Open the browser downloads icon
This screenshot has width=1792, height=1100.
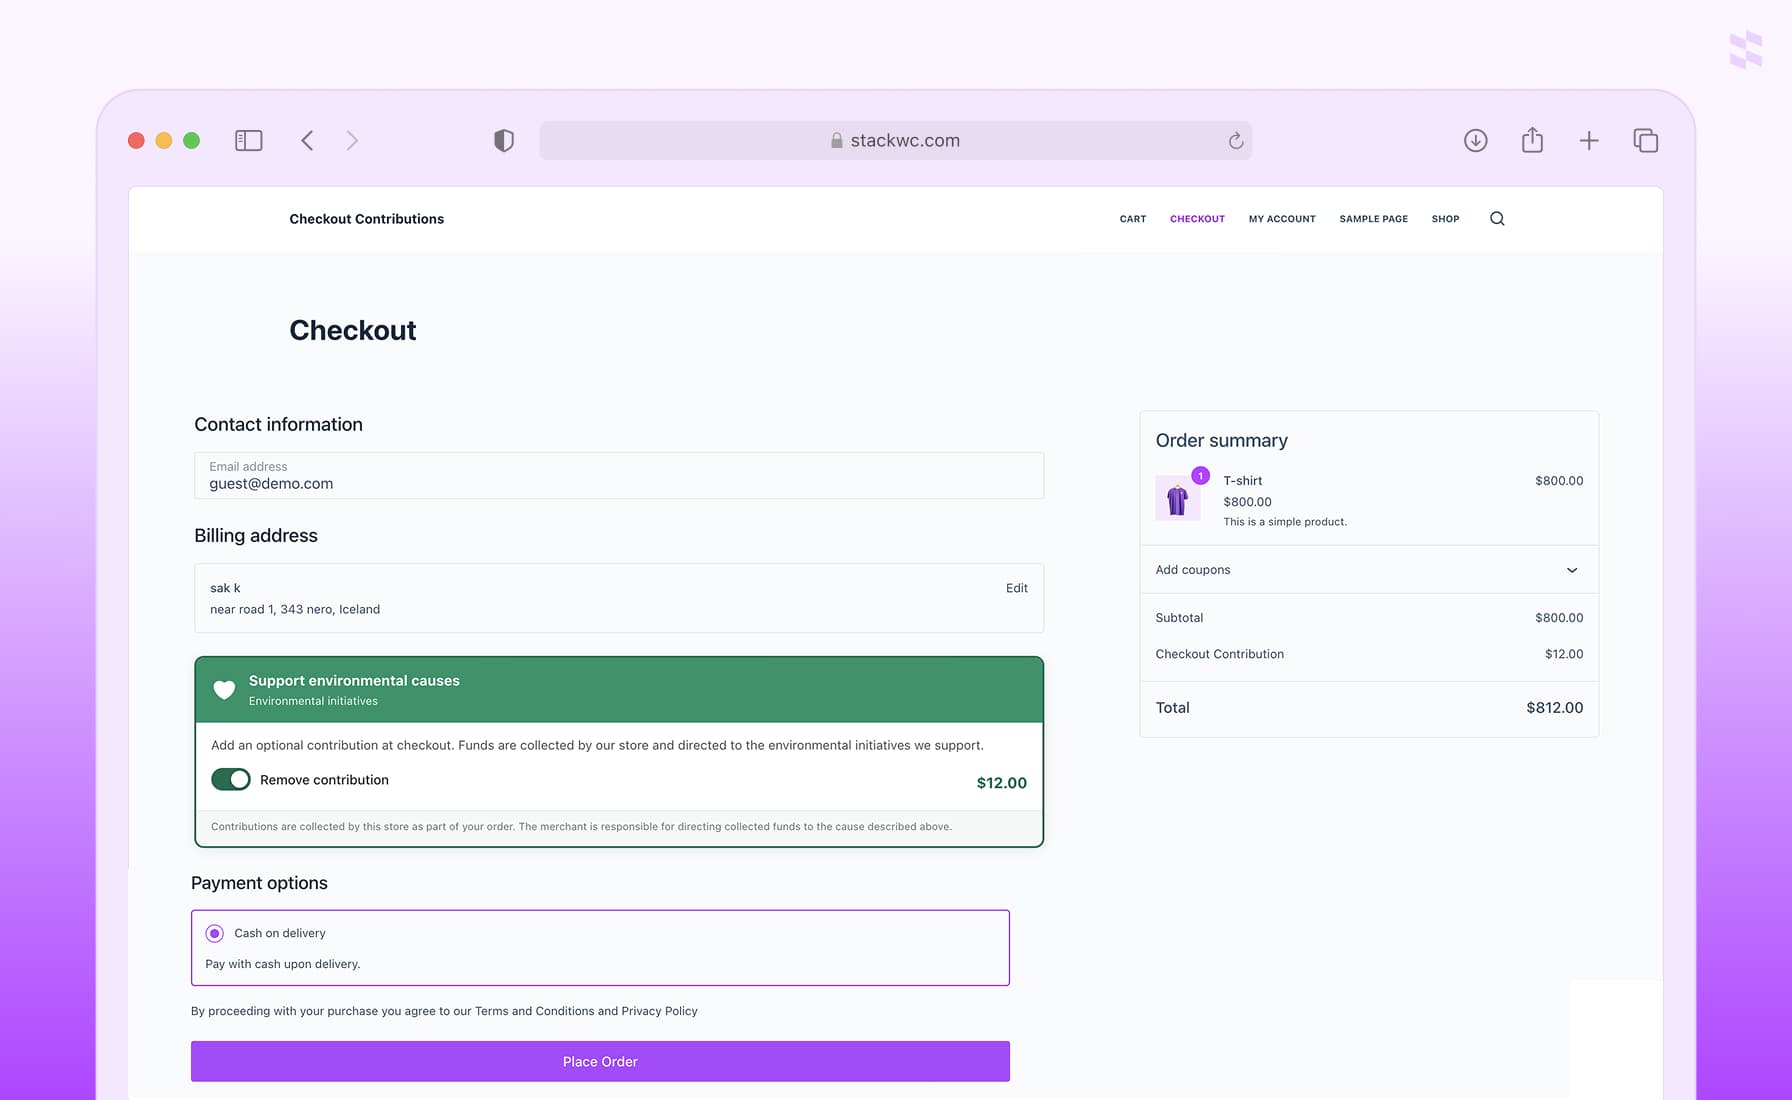[x=1475, y=141]
